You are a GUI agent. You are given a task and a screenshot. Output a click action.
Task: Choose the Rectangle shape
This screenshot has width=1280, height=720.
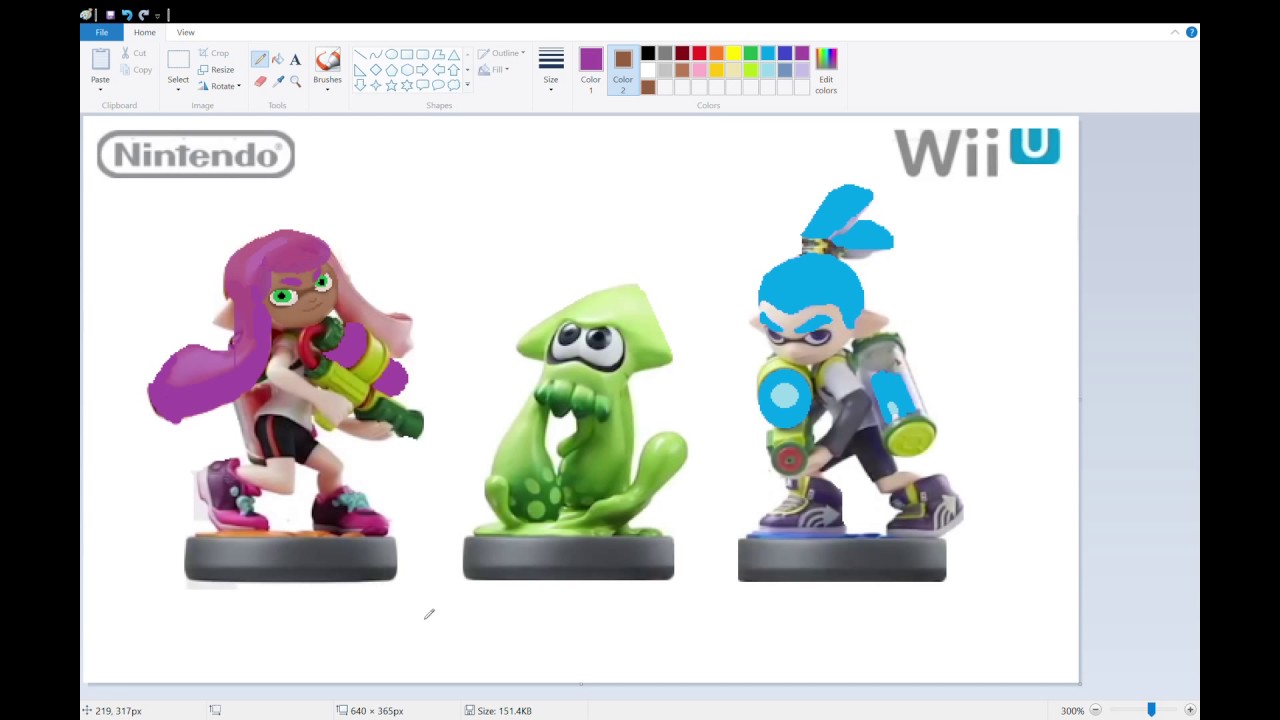407,55
